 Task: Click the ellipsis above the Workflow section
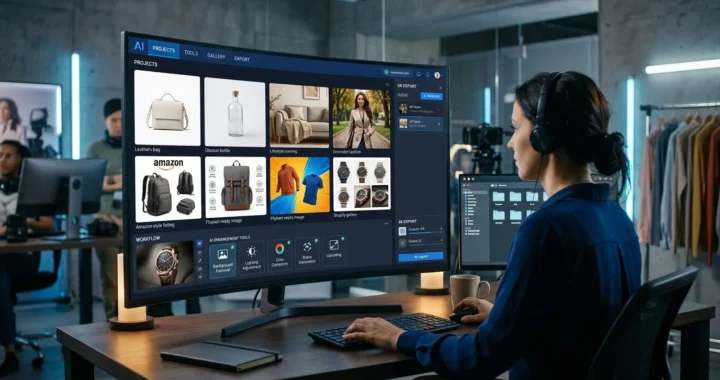tap(387, 223)
